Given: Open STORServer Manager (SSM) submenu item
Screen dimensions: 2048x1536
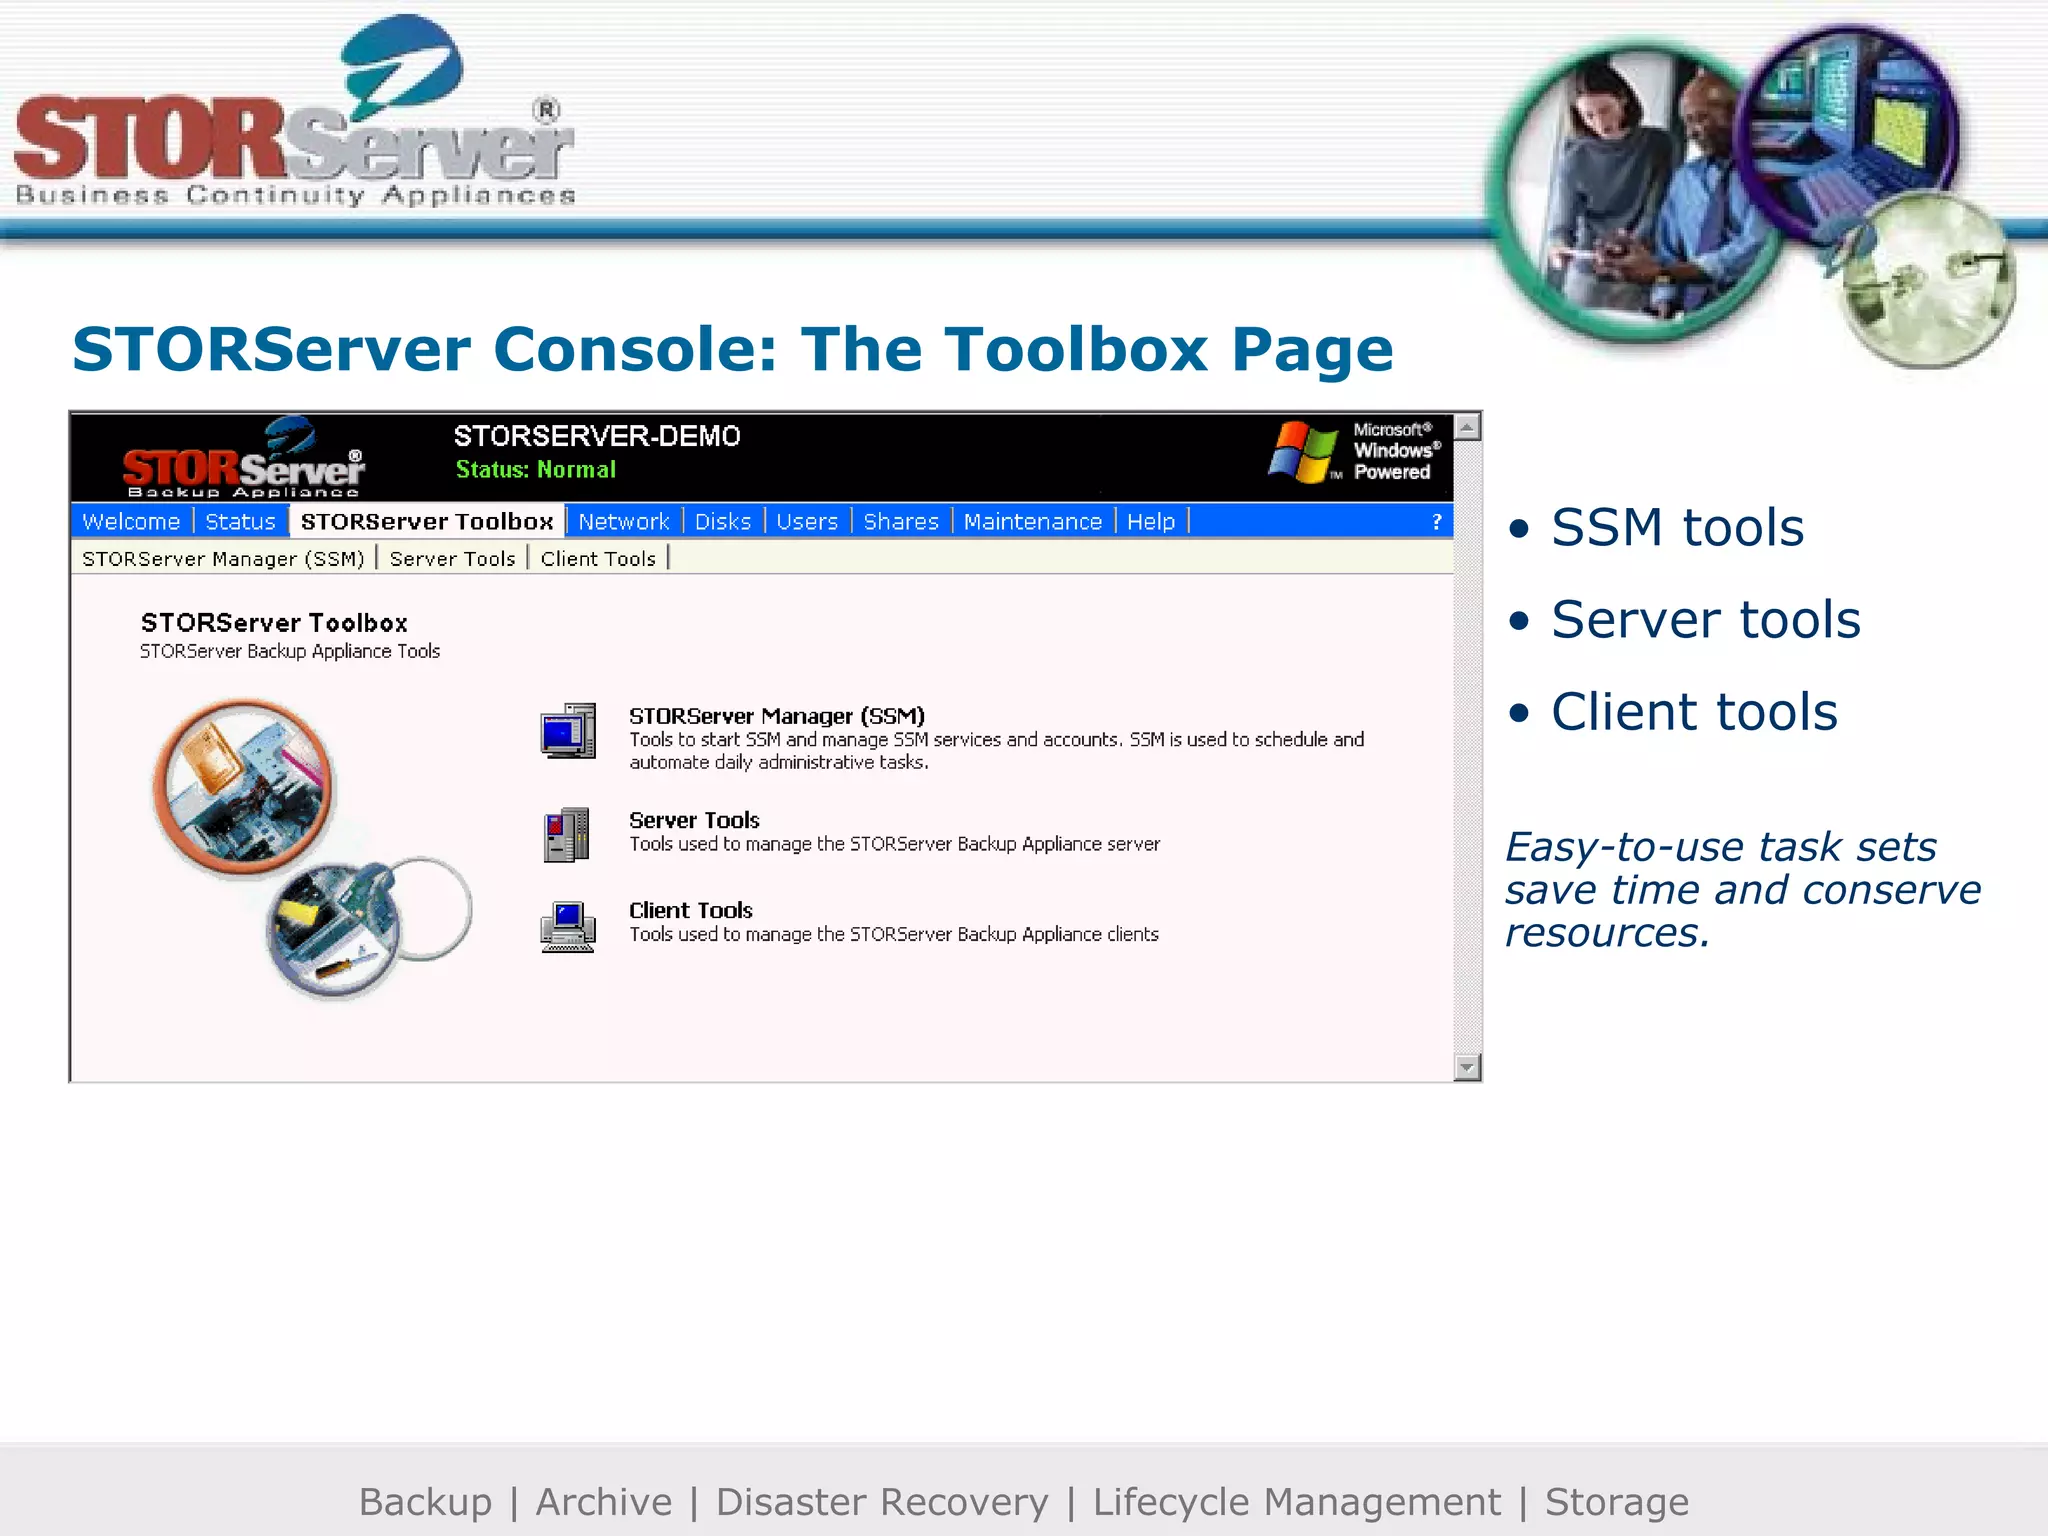Looking at the screenshot, I should click(223, 558).
